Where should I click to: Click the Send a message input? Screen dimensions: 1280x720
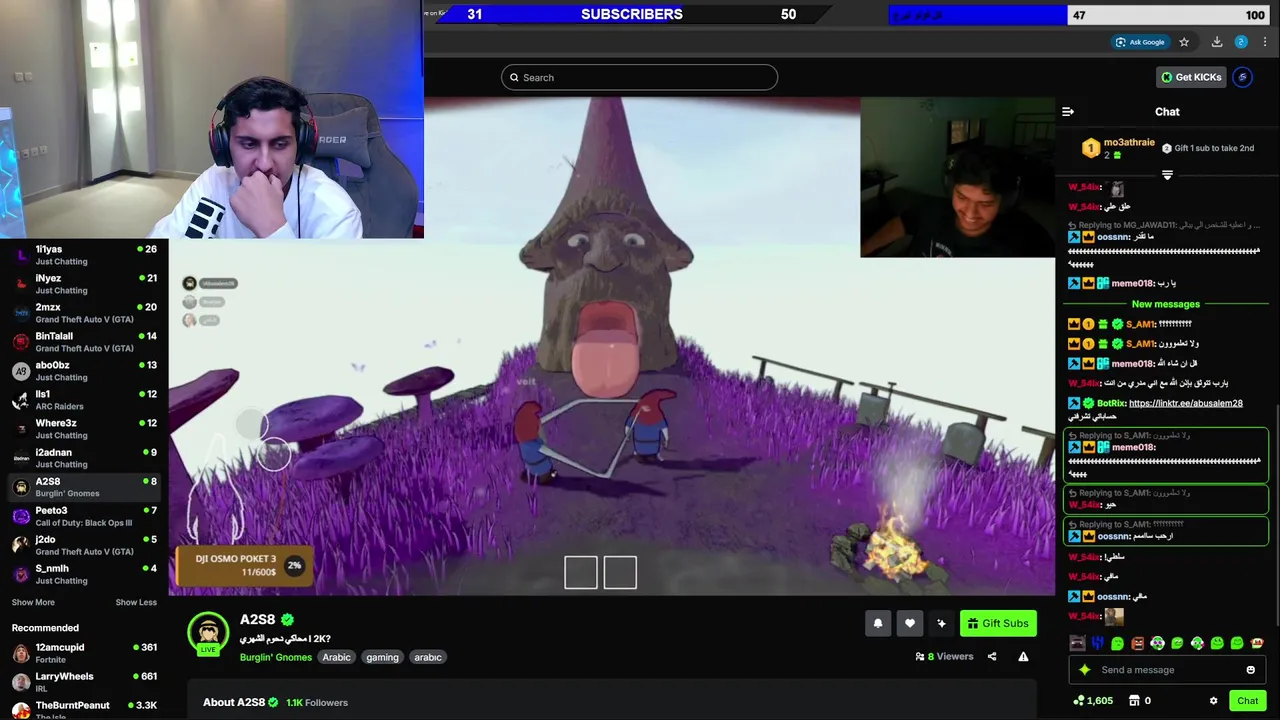(x=1165, y=670)
